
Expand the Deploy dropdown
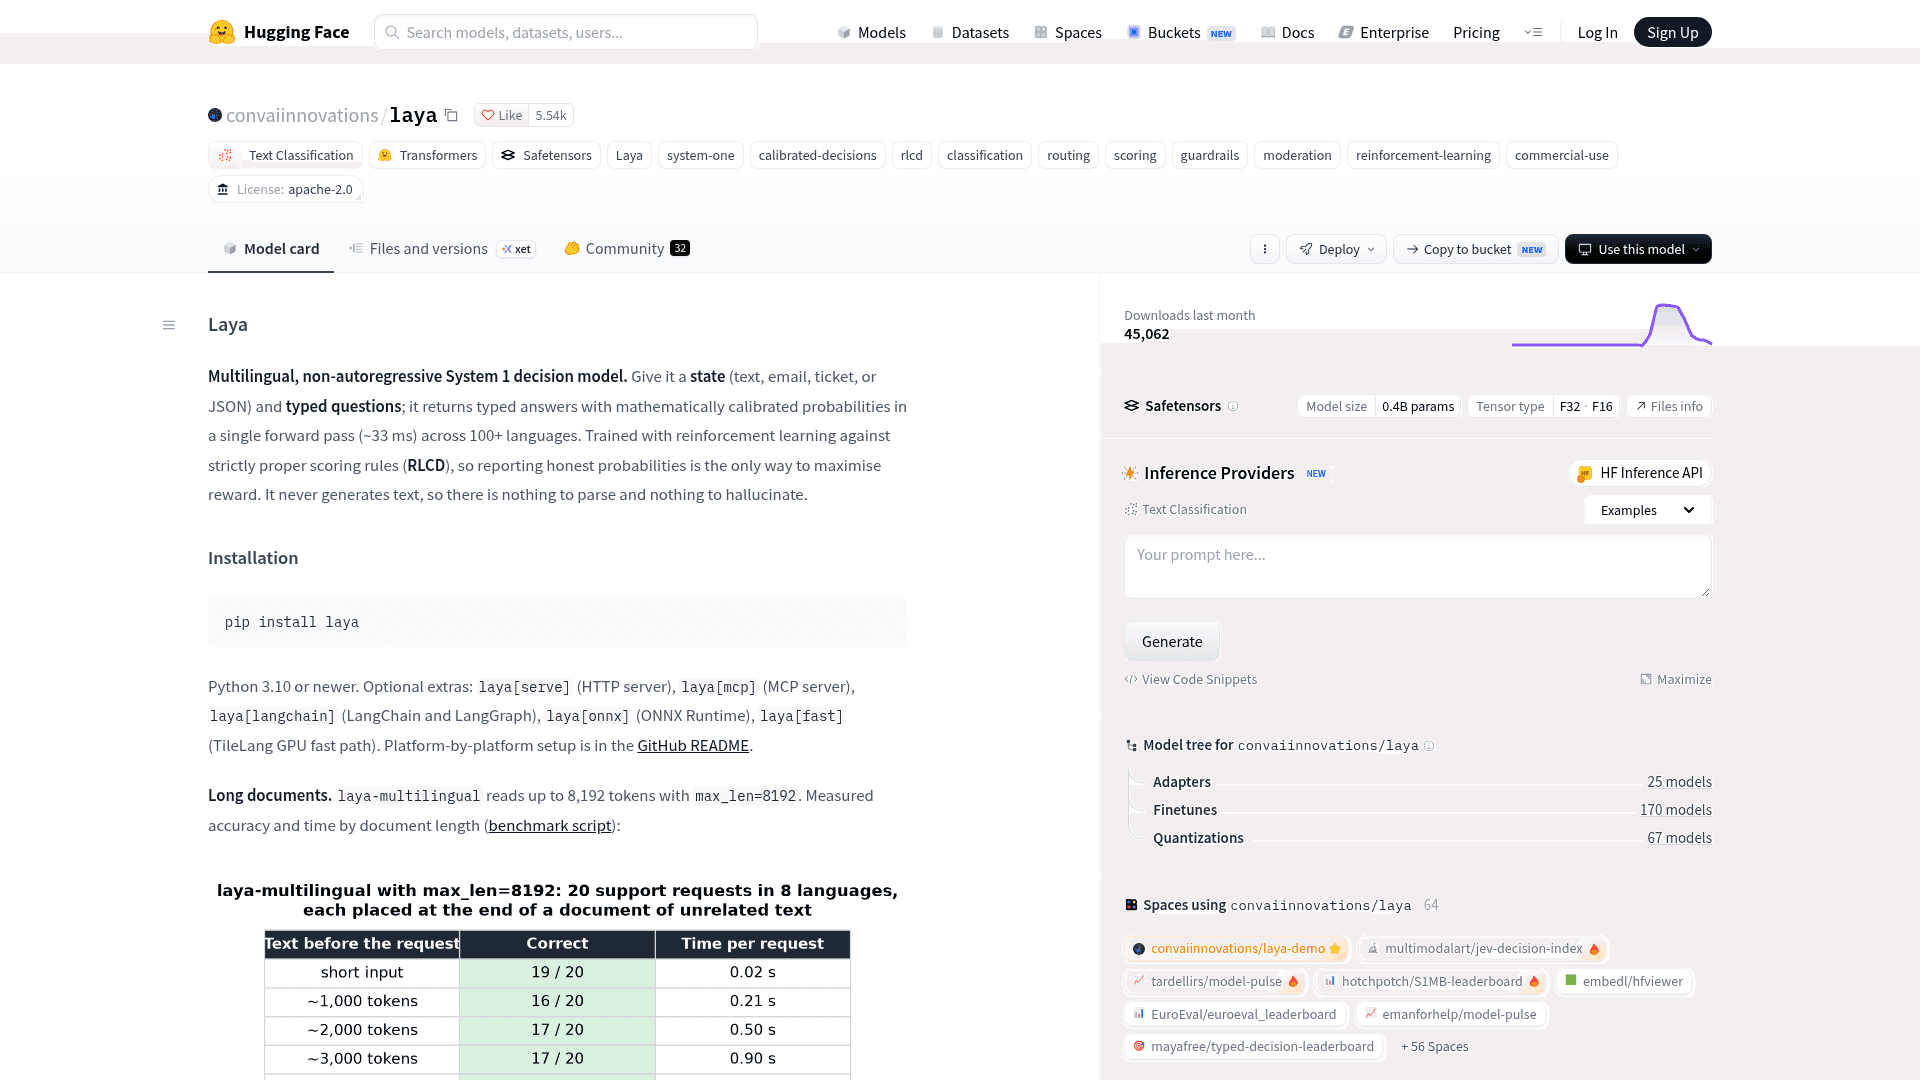pos(1336,249)
